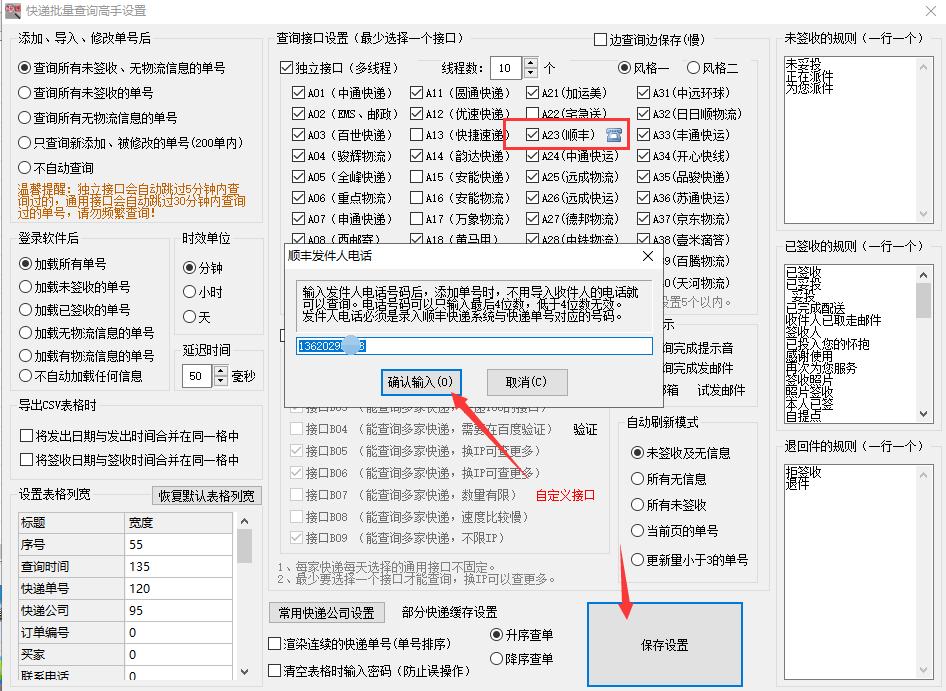Switch query order to 降序查单
946x691 pixels.
pyautogui.click(x=497, y=659)
